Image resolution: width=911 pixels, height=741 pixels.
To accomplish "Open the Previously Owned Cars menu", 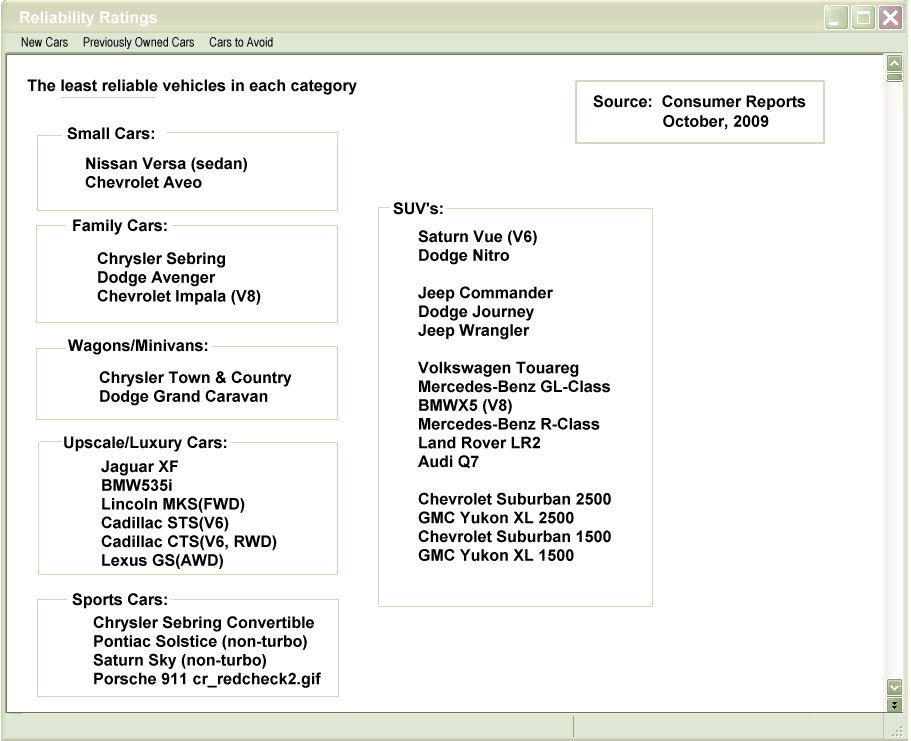I will [x=138, y=43].
